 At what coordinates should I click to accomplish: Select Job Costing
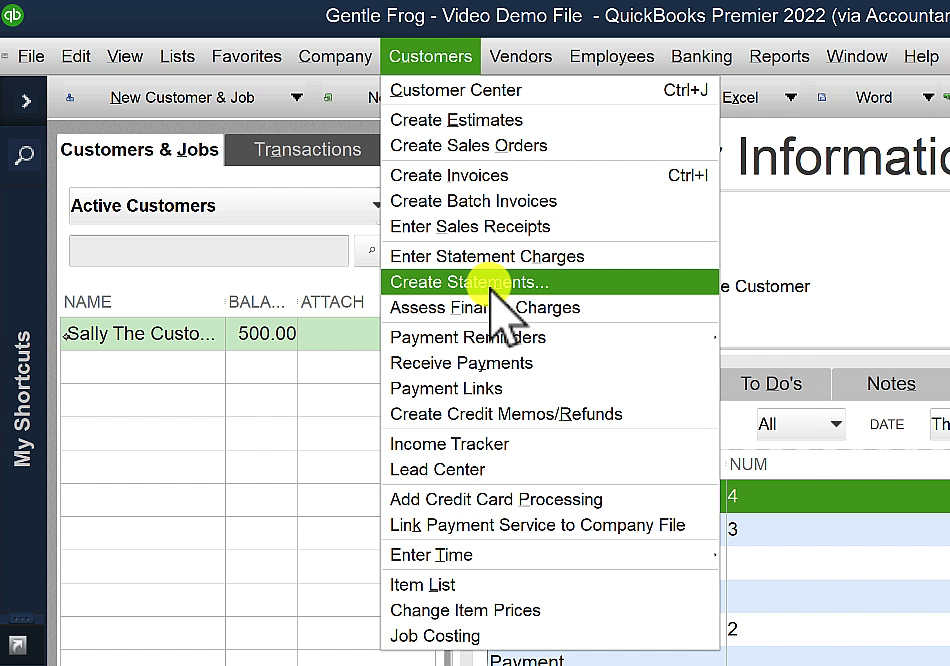click(x=550, y=636)
